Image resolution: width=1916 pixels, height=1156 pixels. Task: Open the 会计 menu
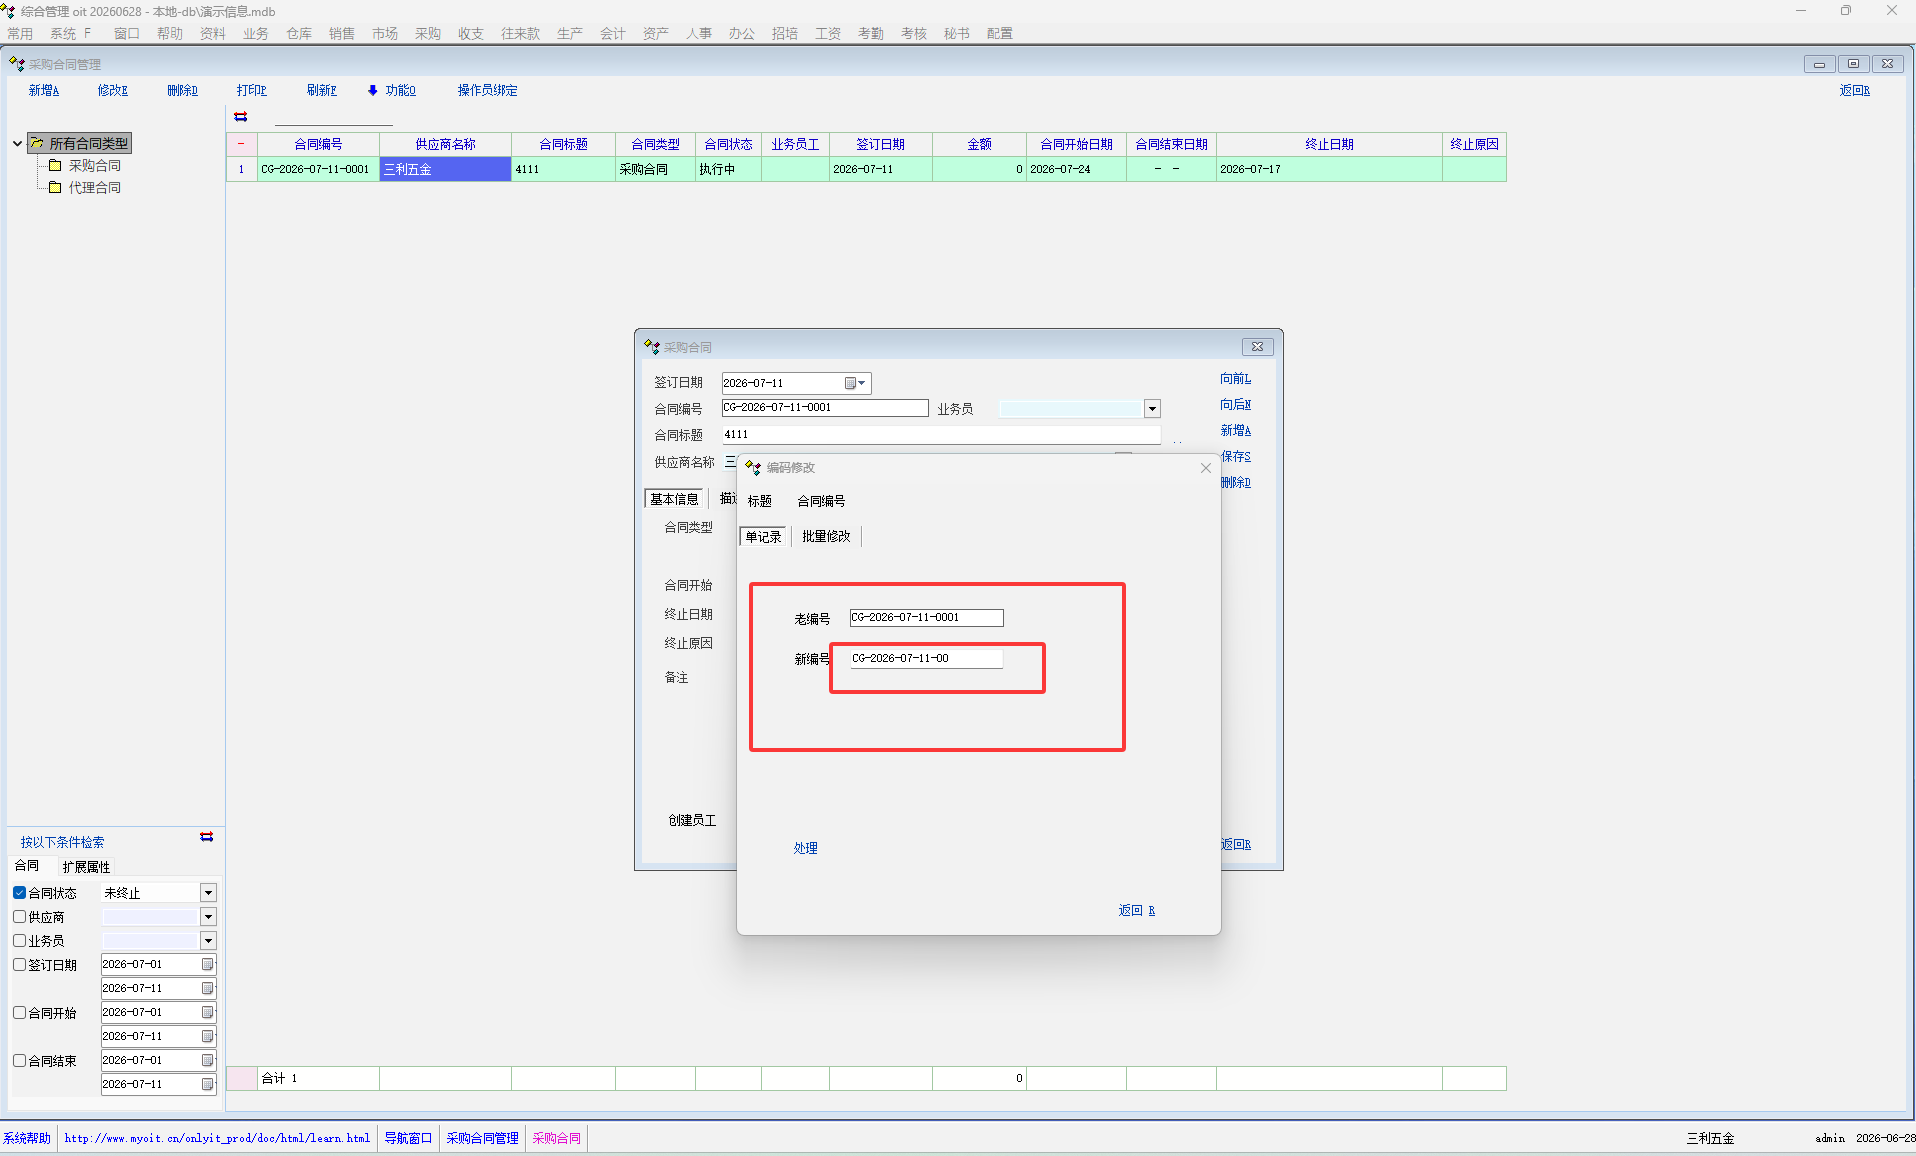pyautogui.click(x=613, y=33)
